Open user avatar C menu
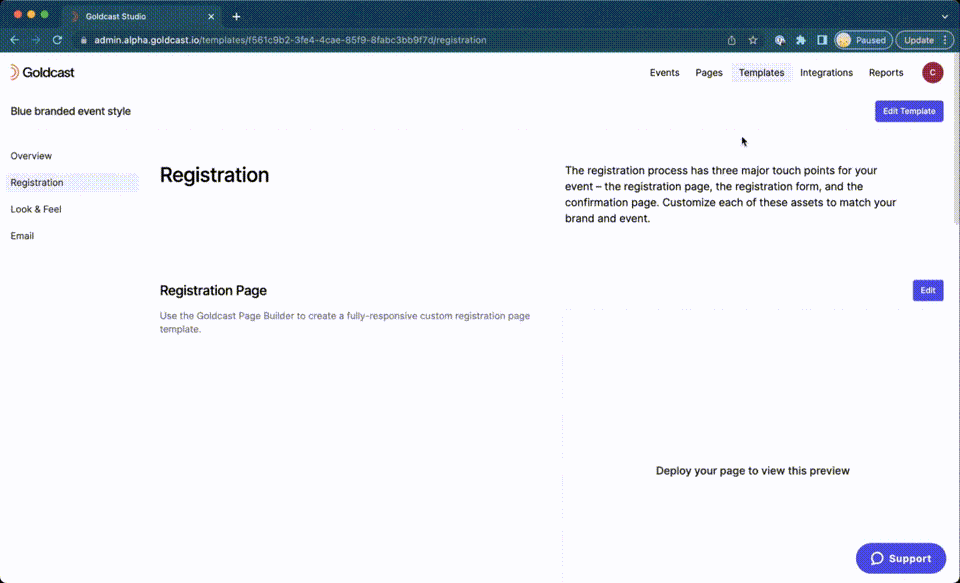960x583 pixels. point(932,72)
